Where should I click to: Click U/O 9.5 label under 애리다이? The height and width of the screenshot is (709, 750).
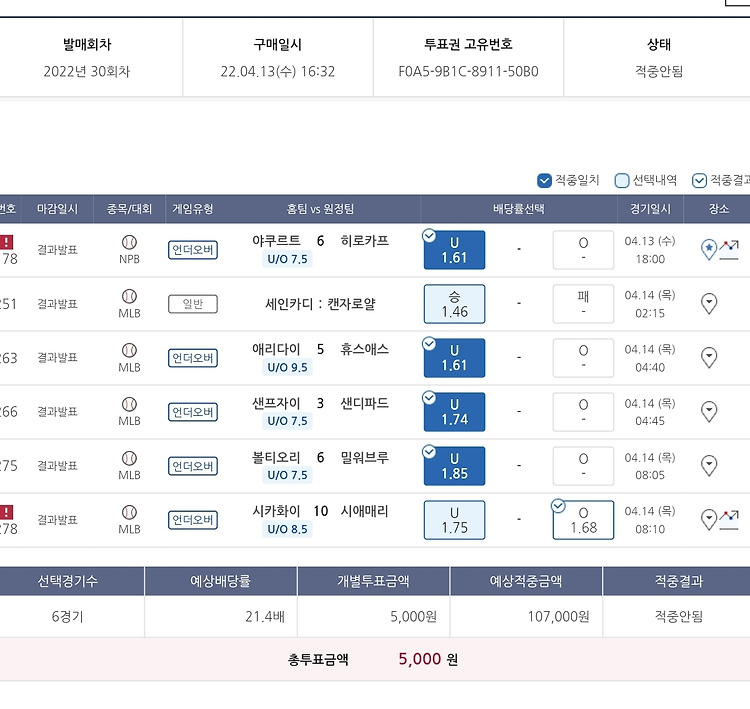pyautogui.click(x=287, y=367)
